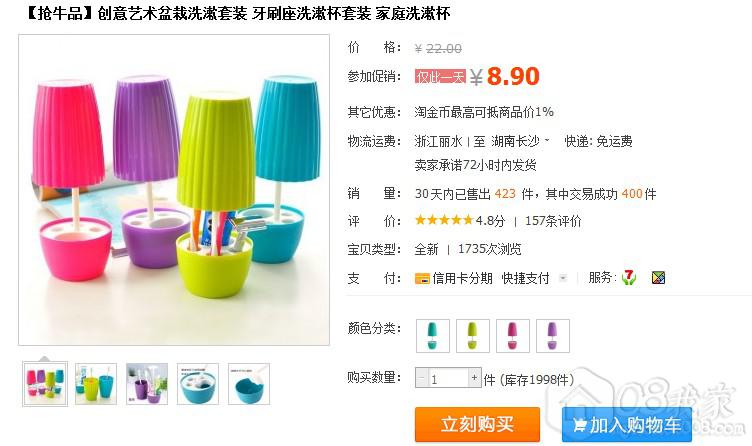Select the purple color option
The width and height of the screenshot is (752, 446).
tap(552, 336)
